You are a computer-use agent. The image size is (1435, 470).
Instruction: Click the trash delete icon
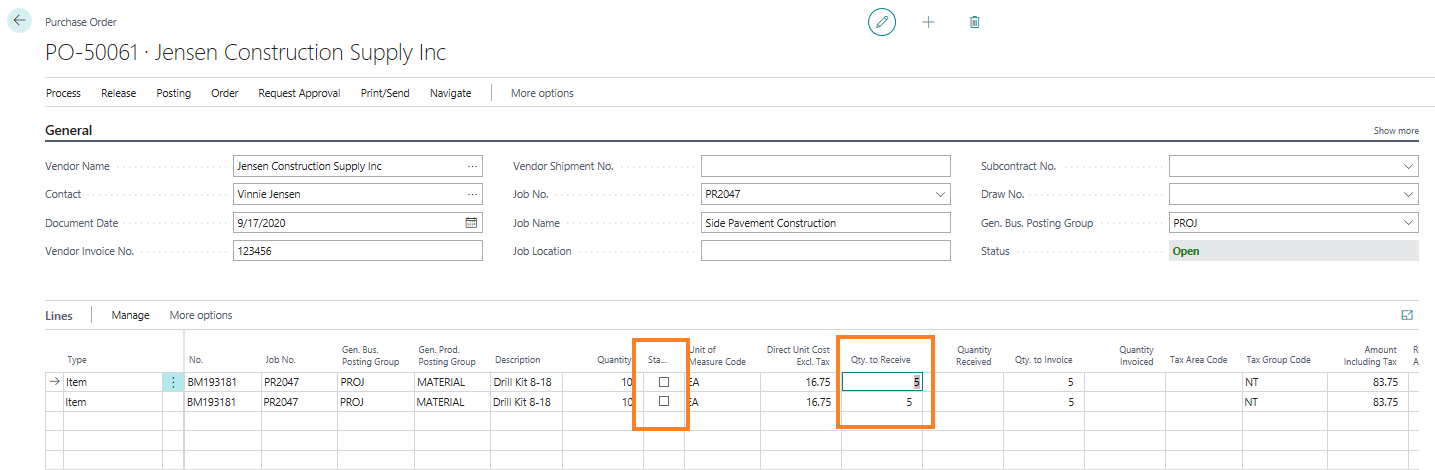[975, 22]
